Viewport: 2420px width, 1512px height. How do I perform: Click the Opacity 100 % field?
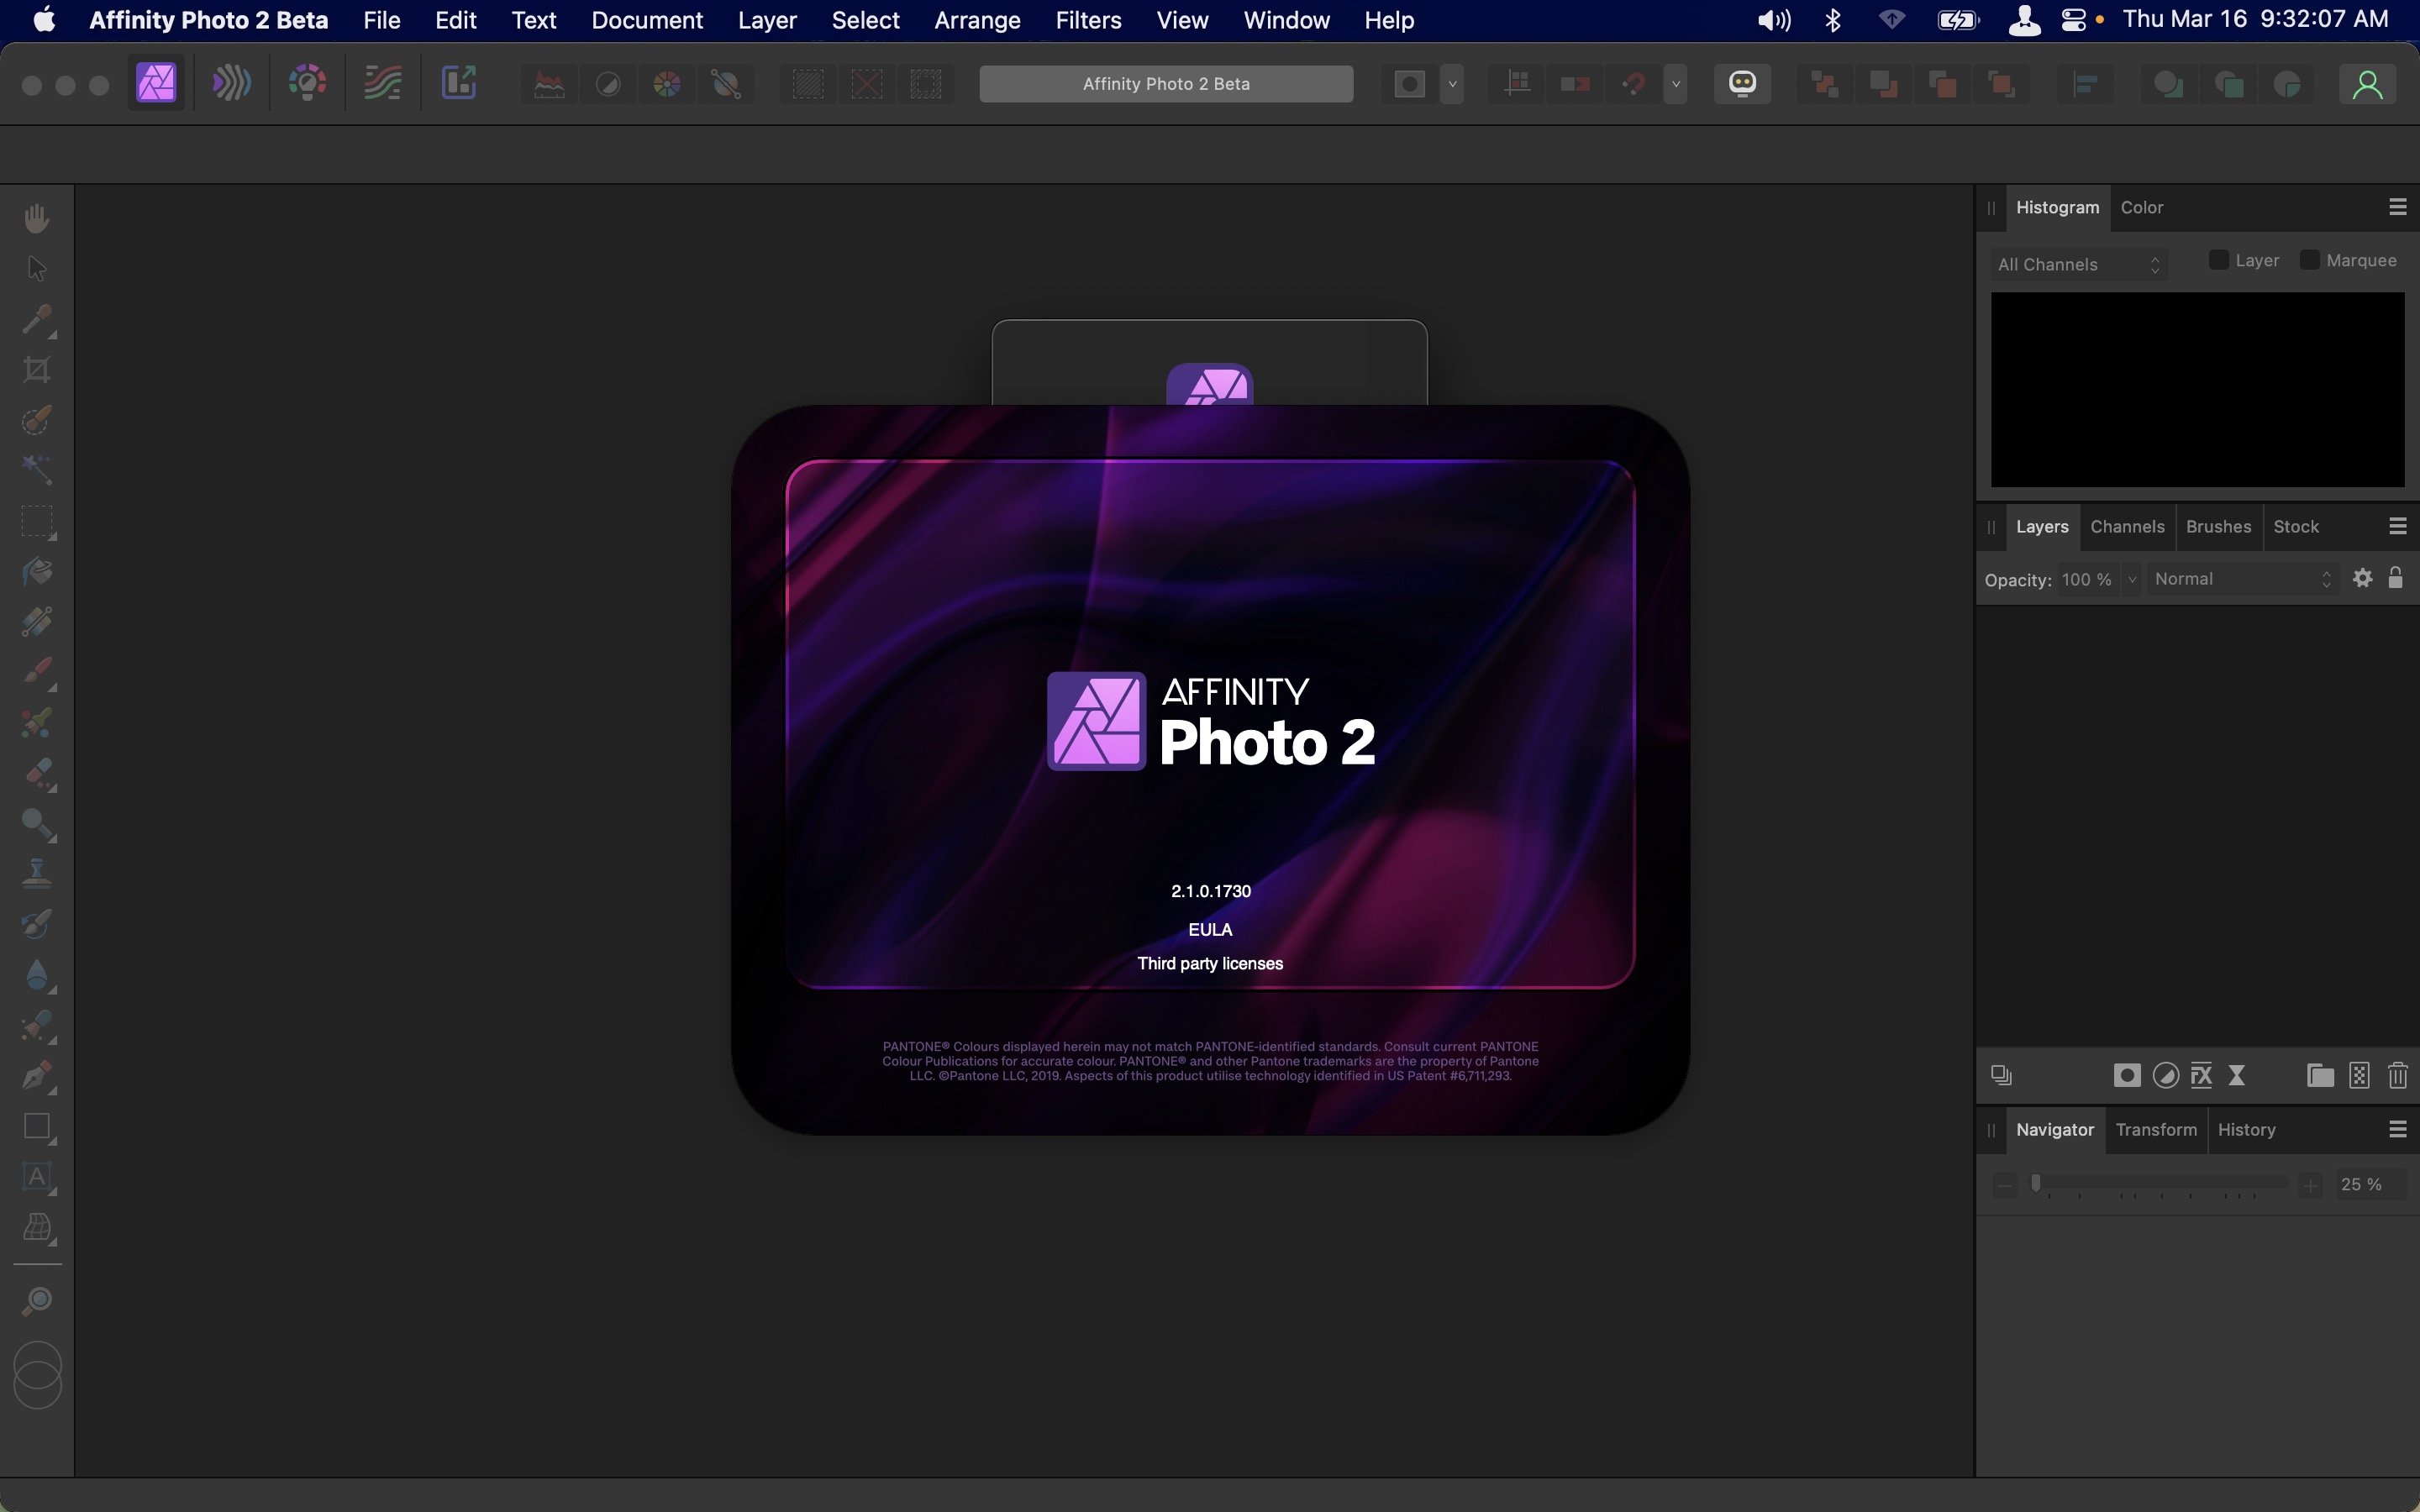click(x=2088, y=579)
